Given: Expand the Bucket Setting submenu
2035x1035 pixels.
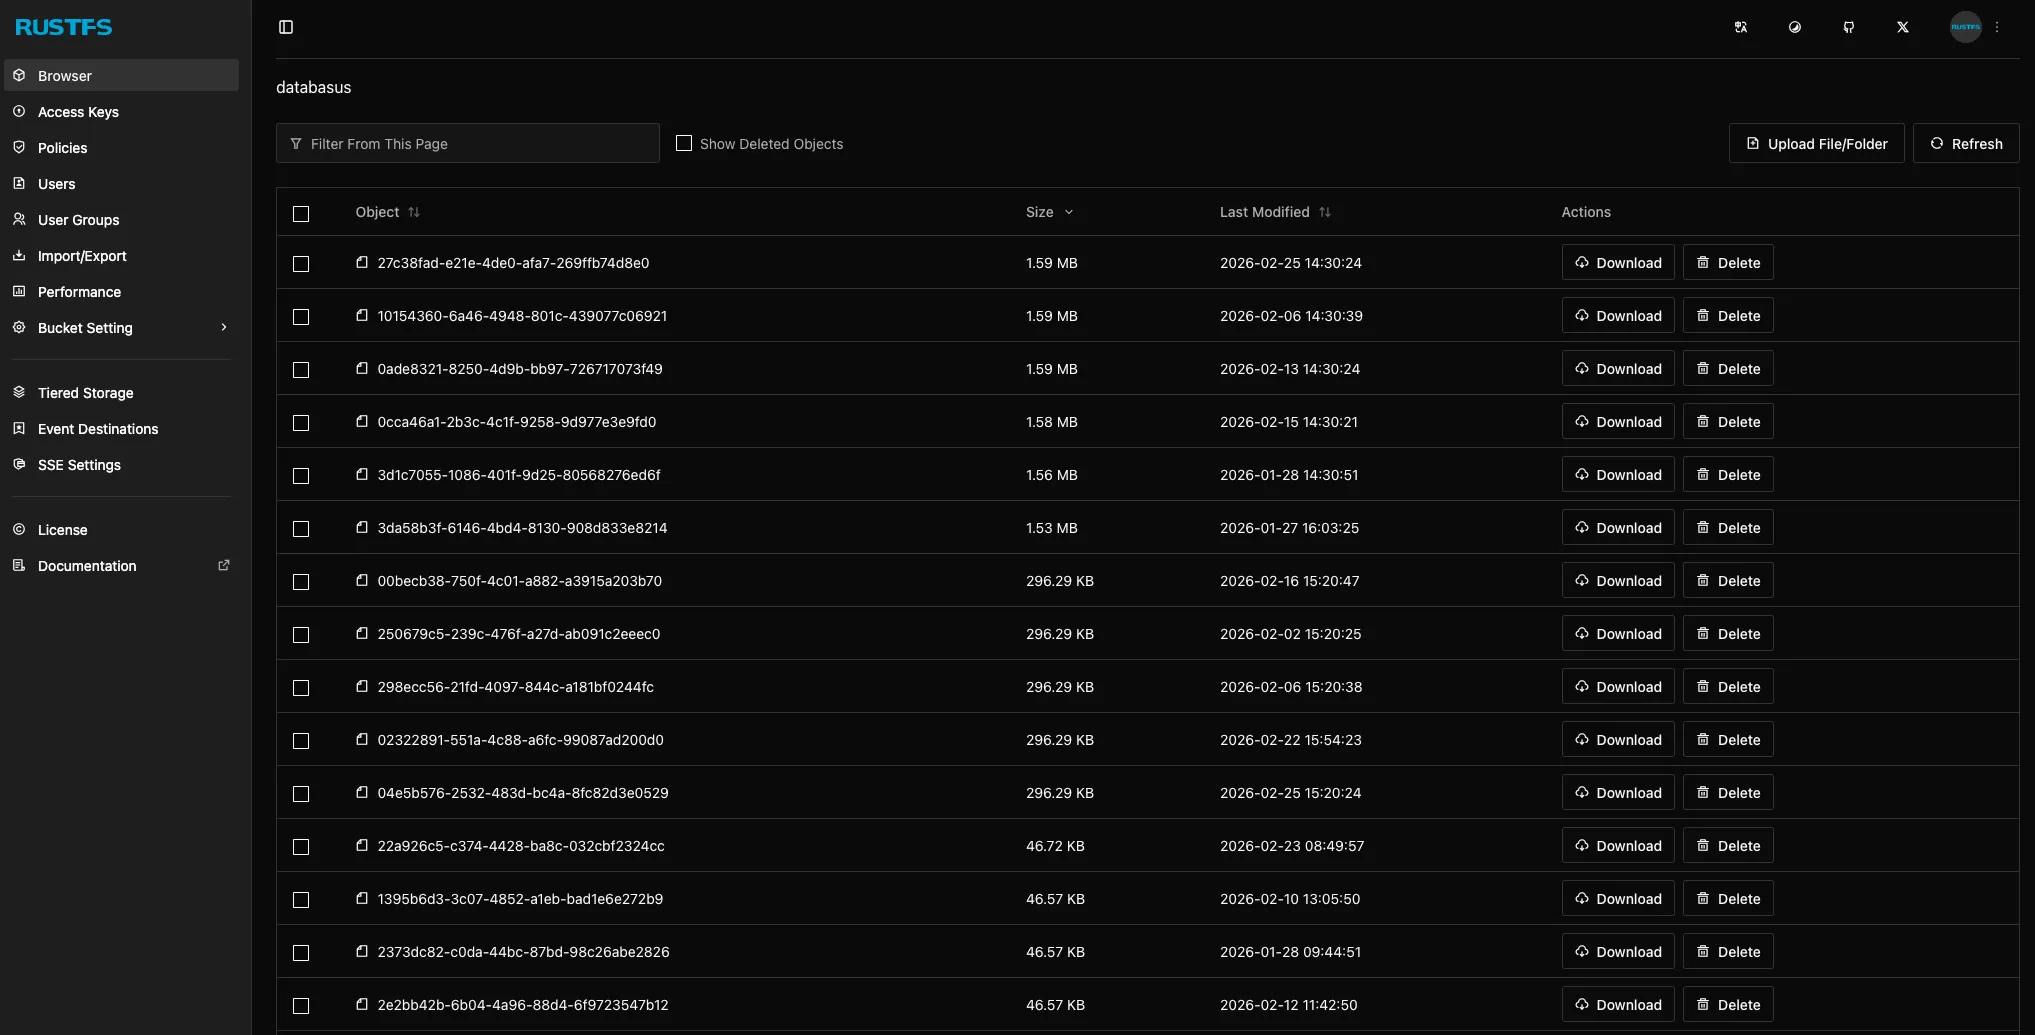Looking at the screenshot, I should click(x=224, y=327).
